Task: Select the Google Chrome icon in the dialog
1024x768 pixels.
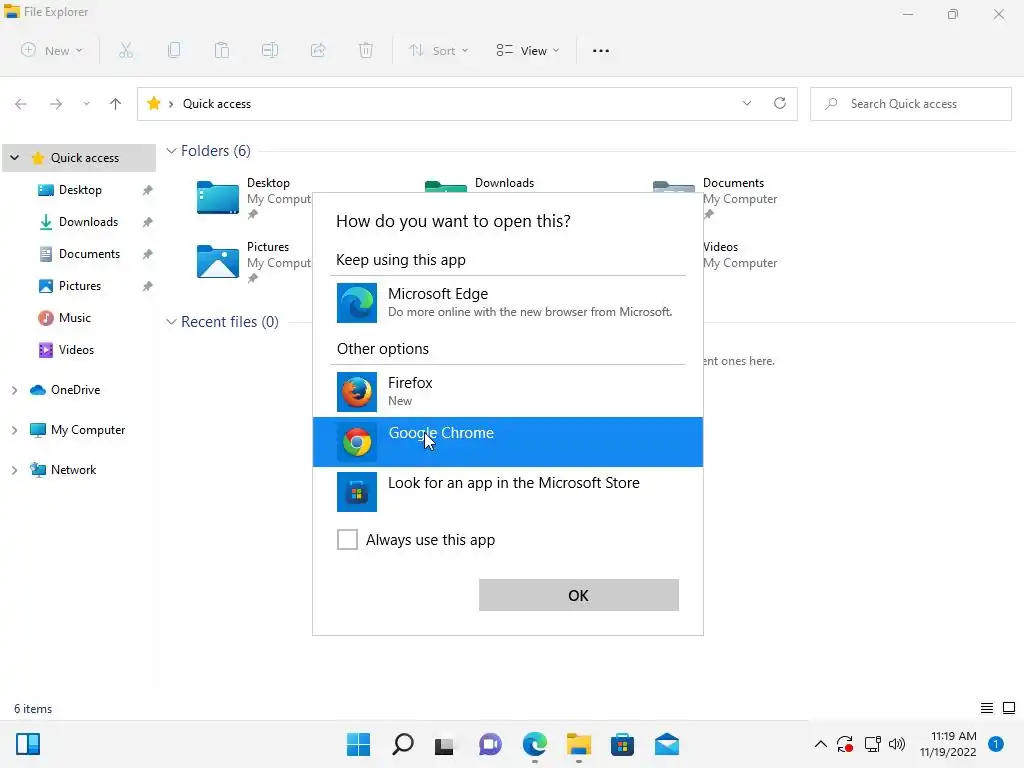Action: point(357,442)
